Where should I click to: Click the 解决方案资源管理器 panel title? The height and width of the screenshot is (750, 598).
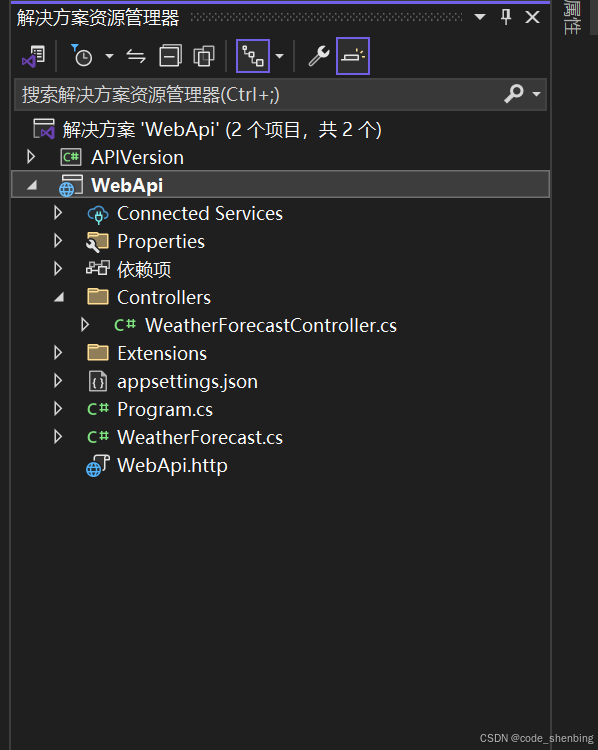[x=98, y=18]
